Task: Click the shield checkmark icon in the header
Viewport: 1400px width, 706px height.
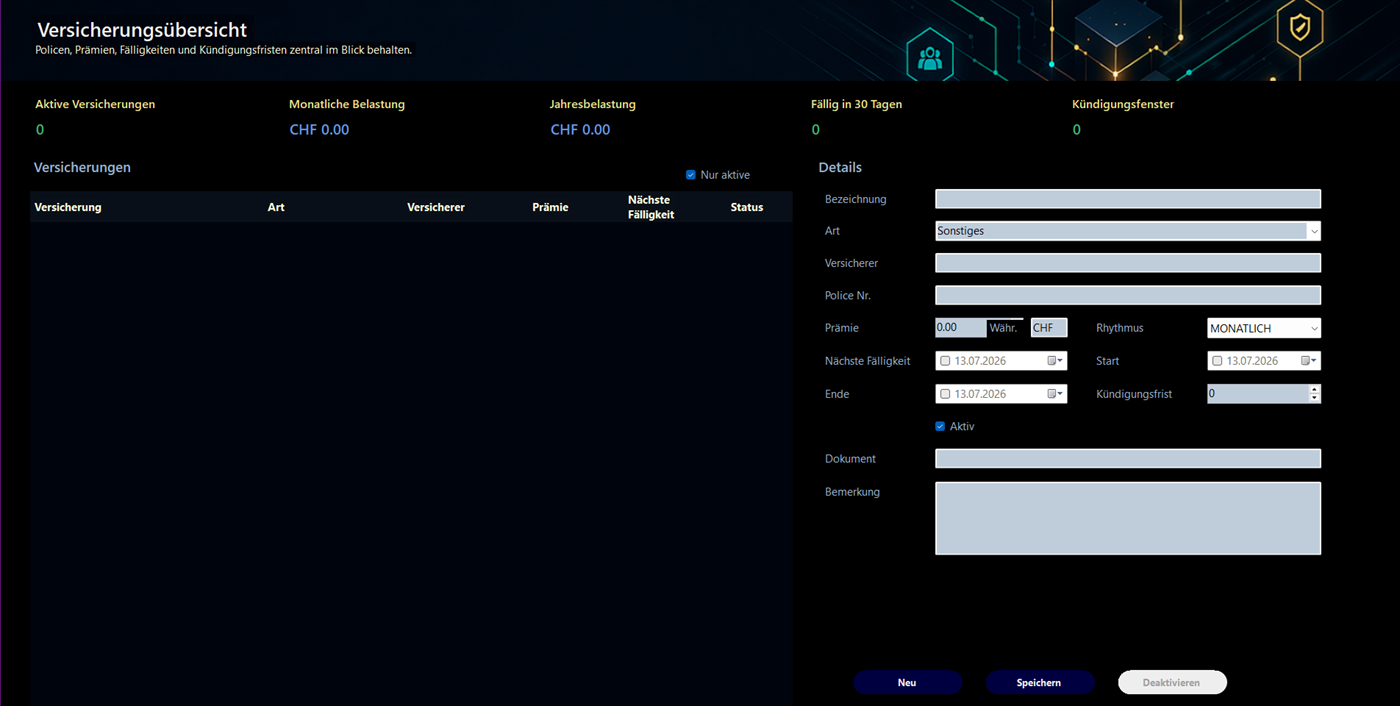Action: coord(1299,27)
